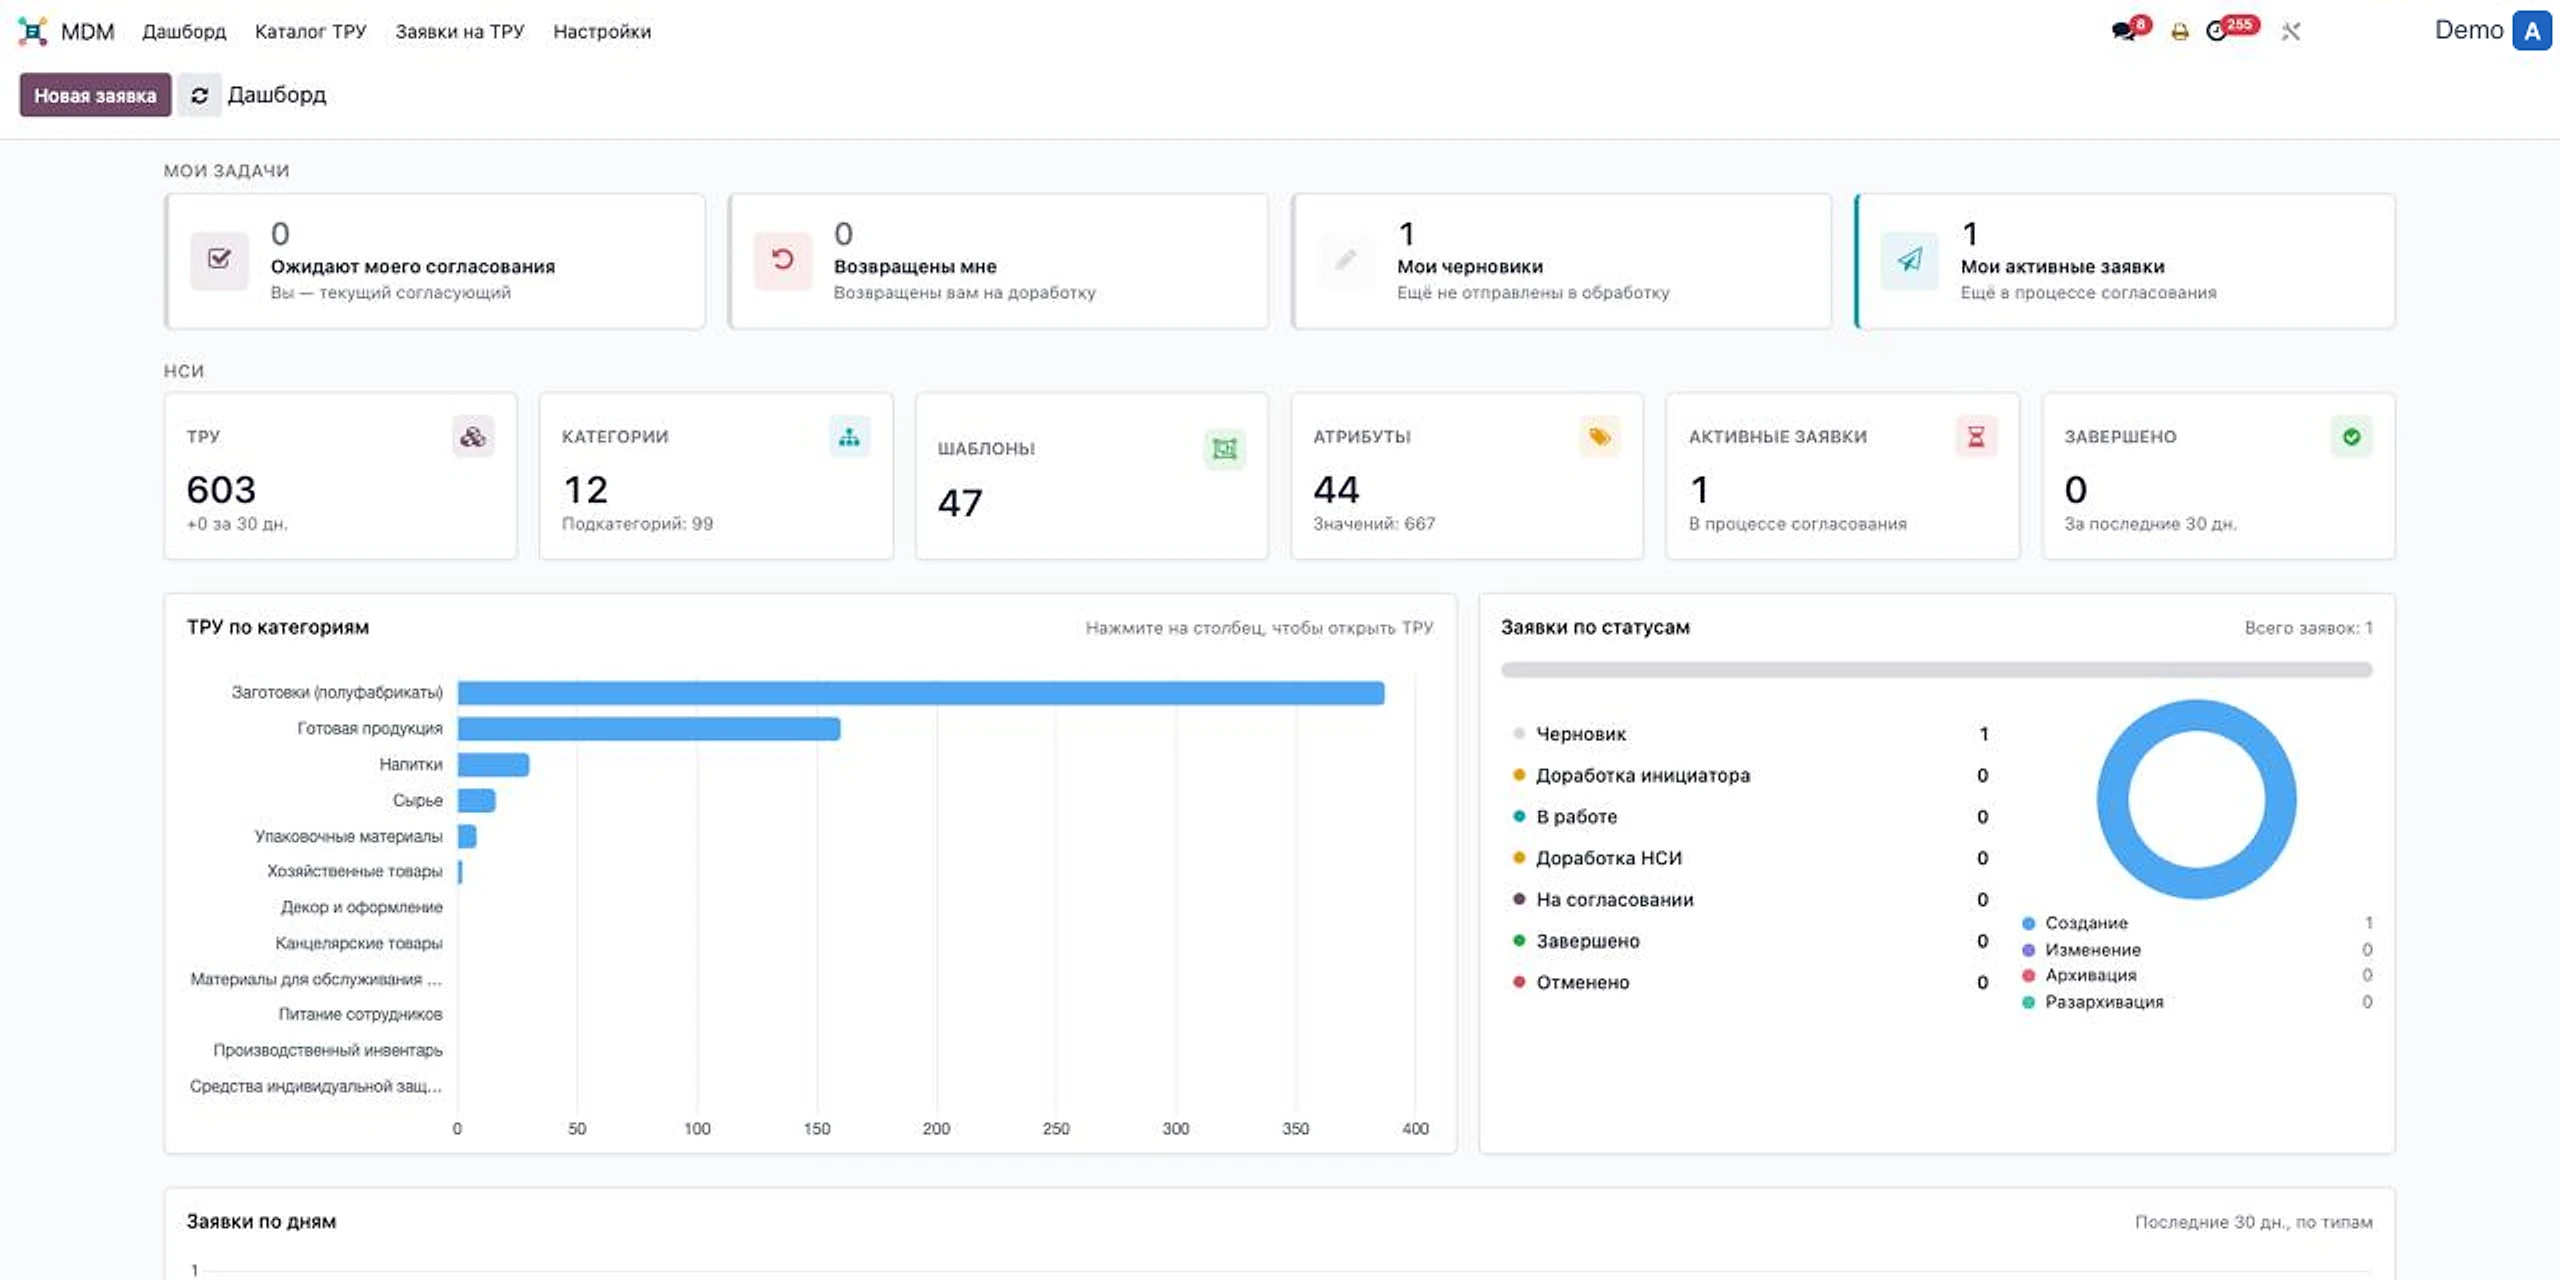
Task: Click the Напитки bar in chart
Action: [493, 765]
